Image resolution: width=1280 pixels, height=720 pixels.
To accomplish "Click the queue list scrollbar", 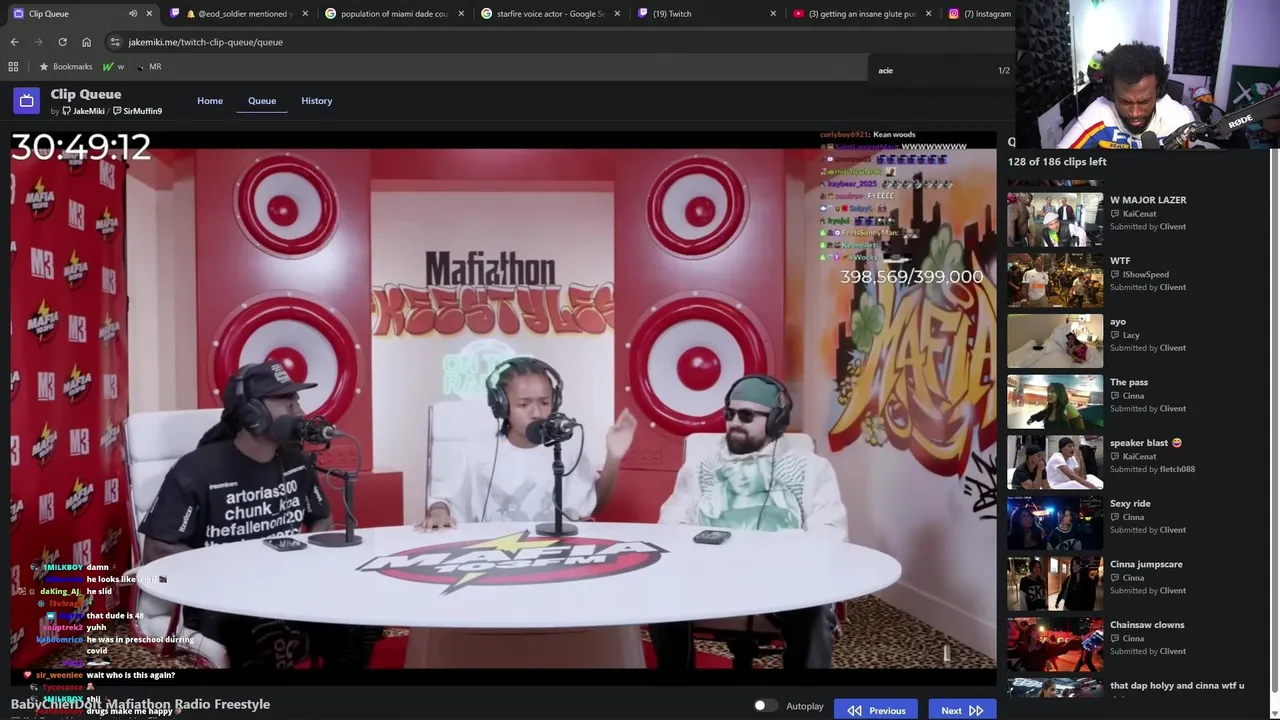I will [x=1274, y=420].
